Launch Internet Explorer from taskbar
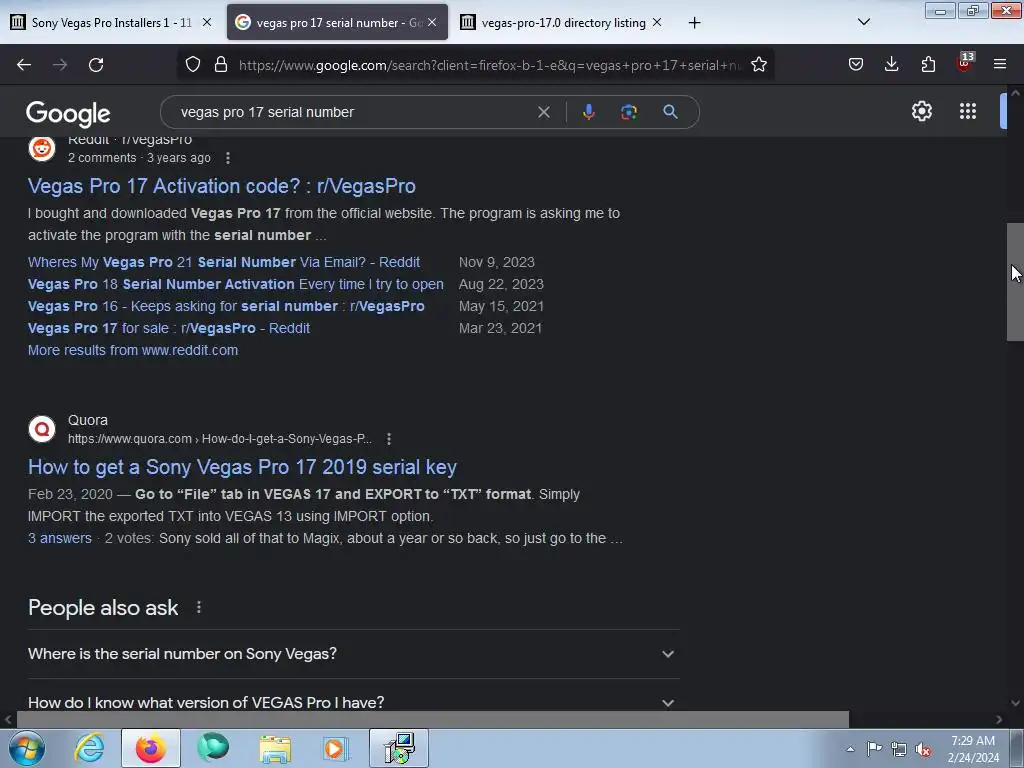Viewport: 1024px width, 768px height. [89, 748]
